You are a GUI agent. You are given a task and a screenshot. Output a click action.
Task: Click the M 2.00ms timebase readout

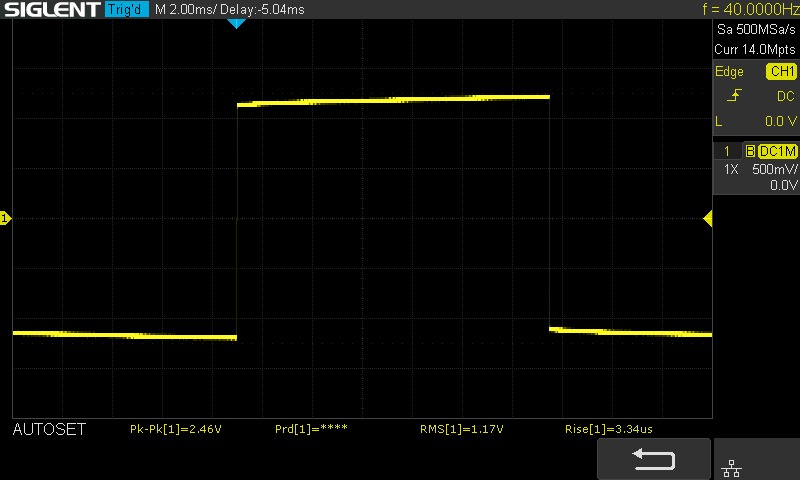[x=185, y=9]
